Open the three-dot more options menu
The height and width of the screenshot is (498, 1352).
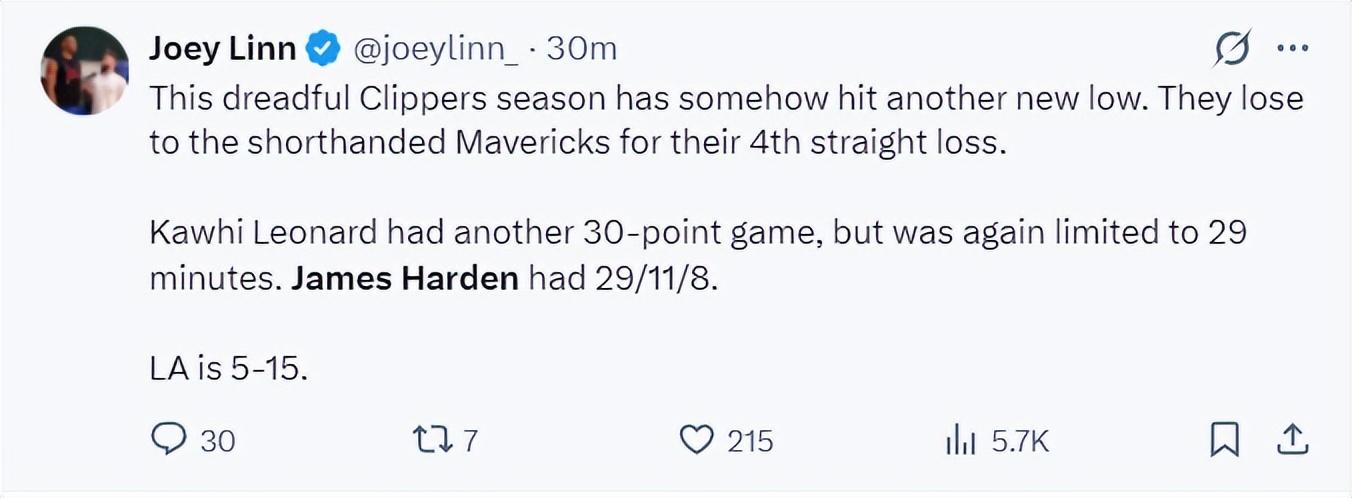click(x=1293, y=48)
